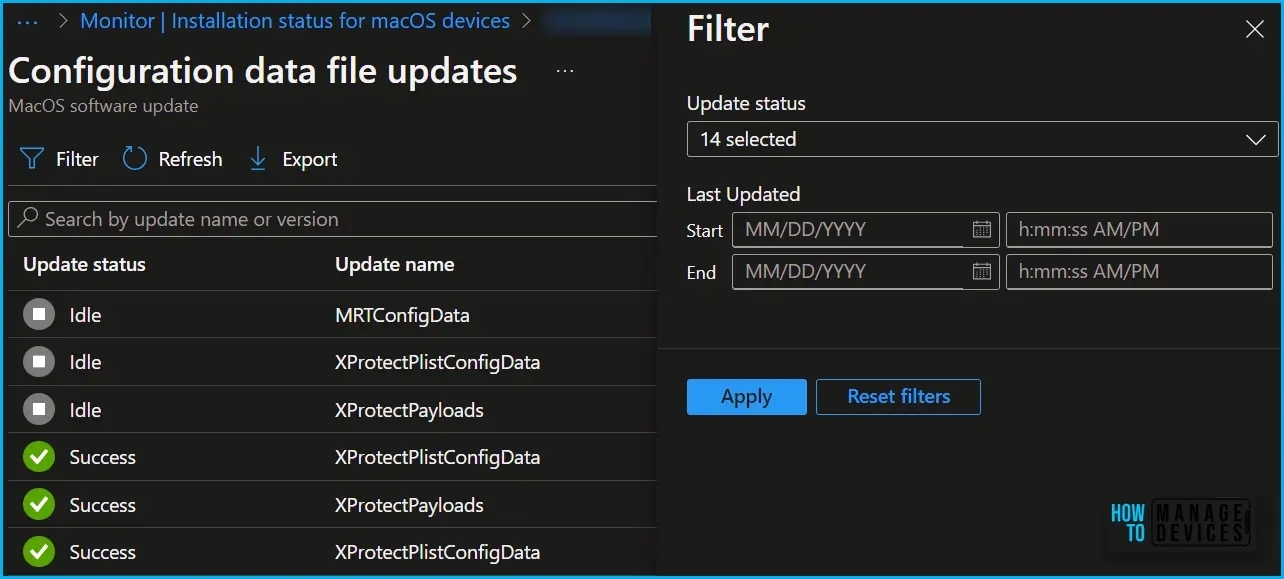The image size is (1284, 579).
Task: Open the ellipsis menu beside the page title
Action: click(565, 71)
